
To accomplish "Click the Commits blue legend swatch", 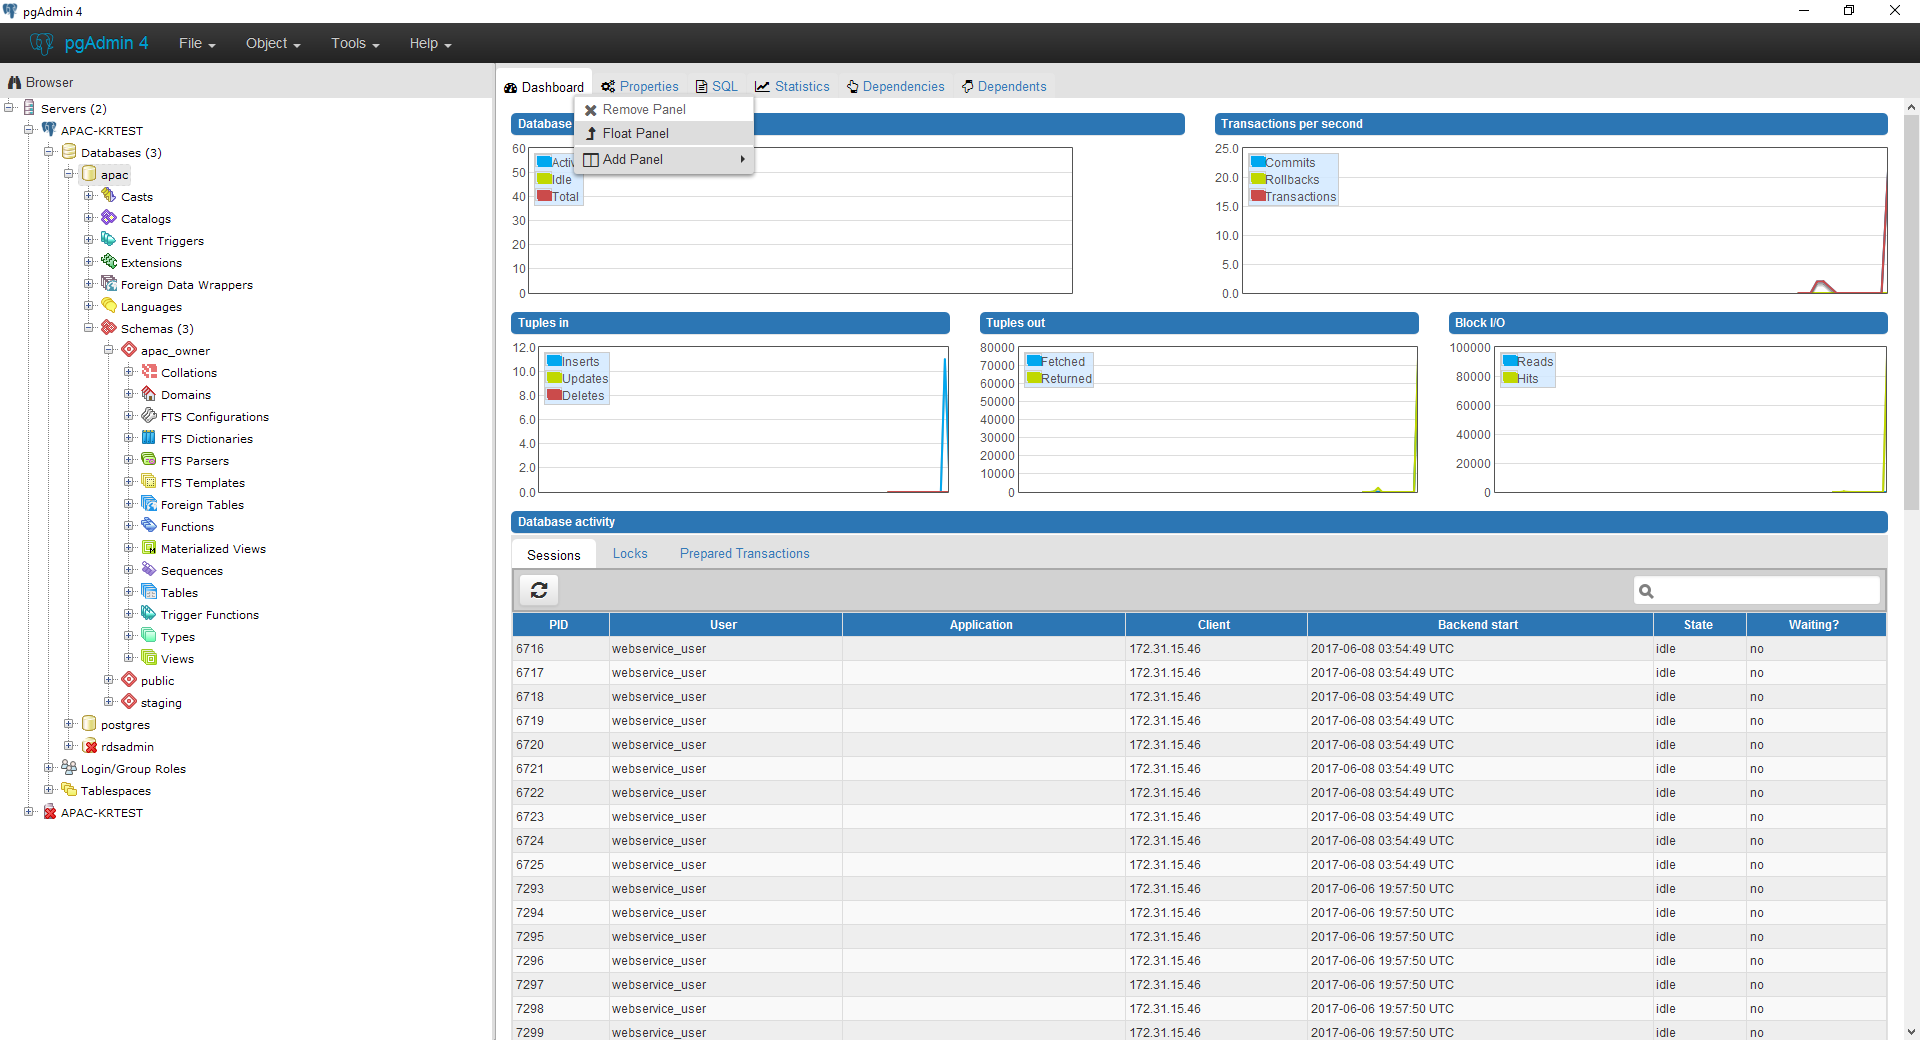I will 1258,162.
